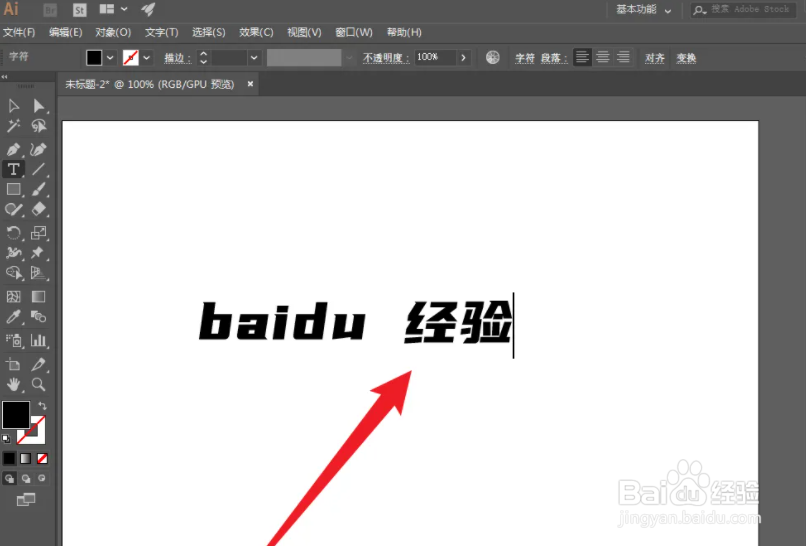Apply None mode button
806x546 pixels.
pos(42,458)
